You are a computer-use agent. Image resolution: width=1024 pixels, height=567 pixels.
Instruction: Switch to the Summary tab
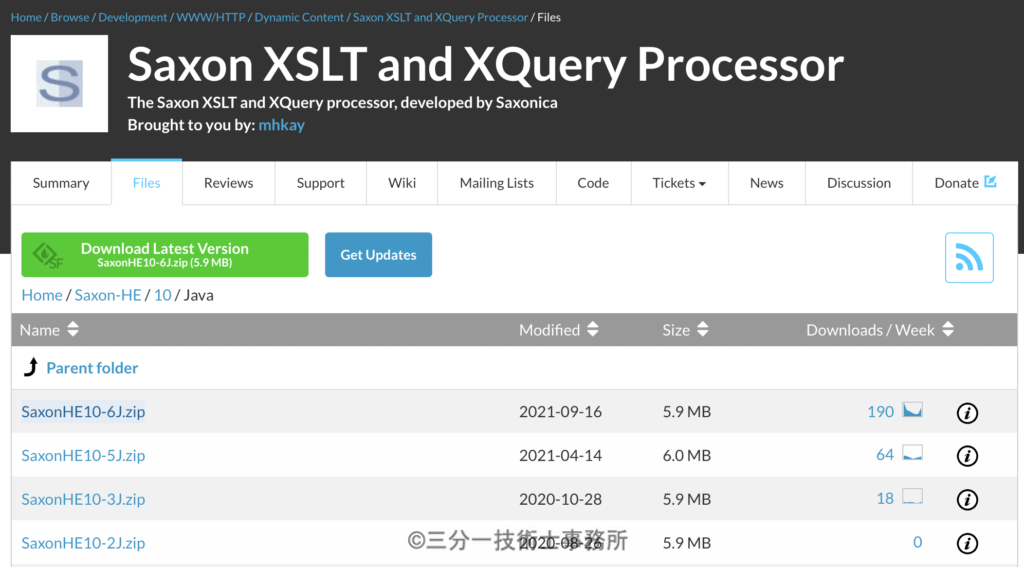point(61,183)
